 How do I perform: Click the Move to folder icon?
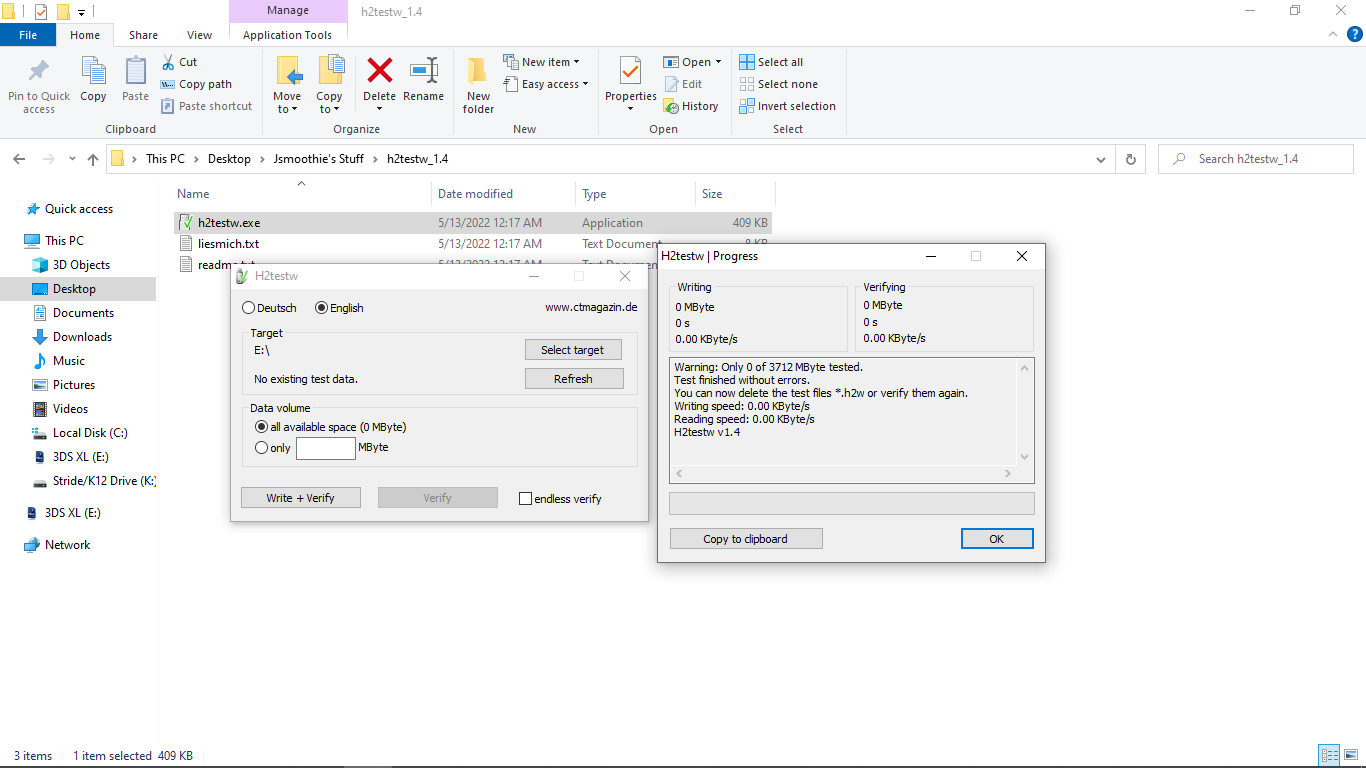point(288,71)
